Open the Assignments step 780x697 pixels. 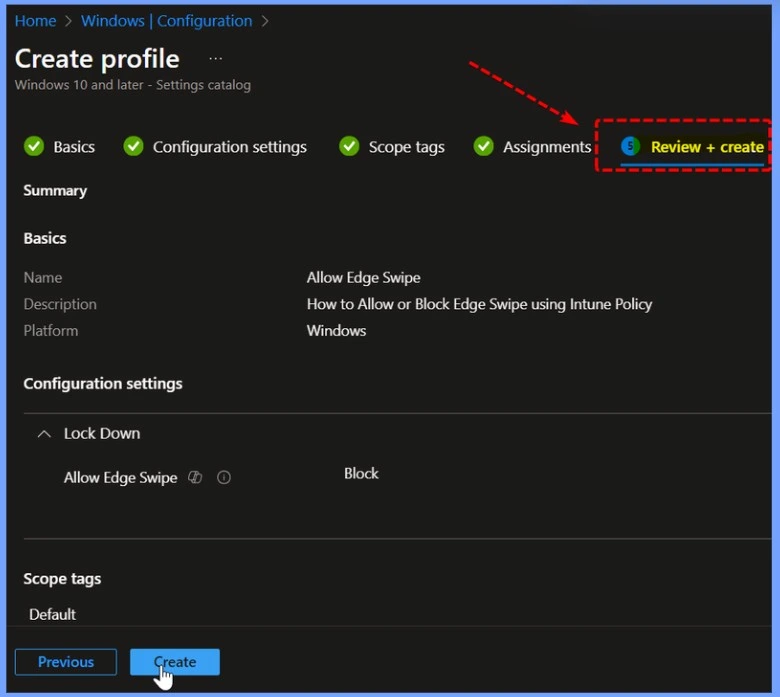click(547, 147)
